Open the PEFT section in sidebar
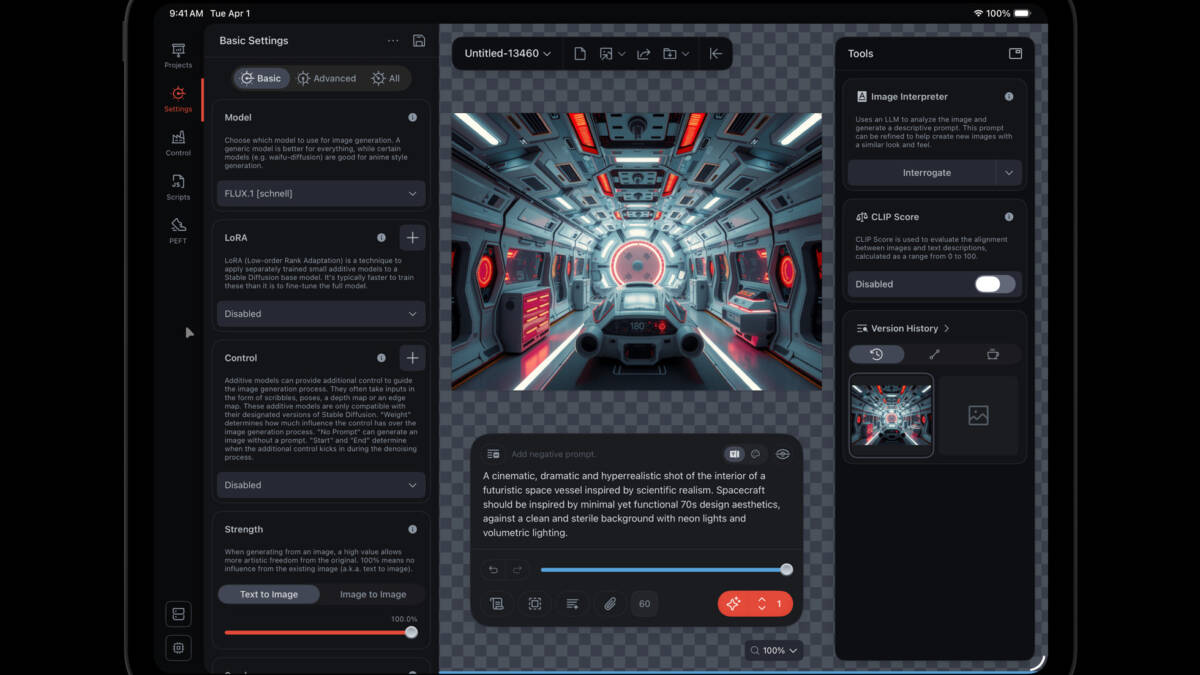This screenshot has width=1200, height=675. coord(178,231)
